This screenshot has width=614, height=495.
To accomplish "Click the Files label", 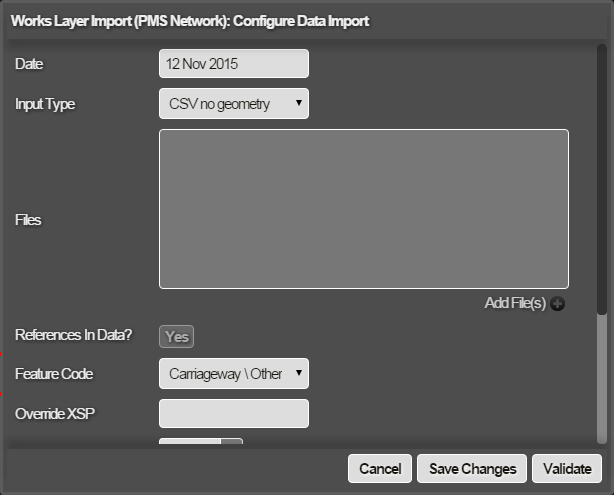I will coord(28,220).
